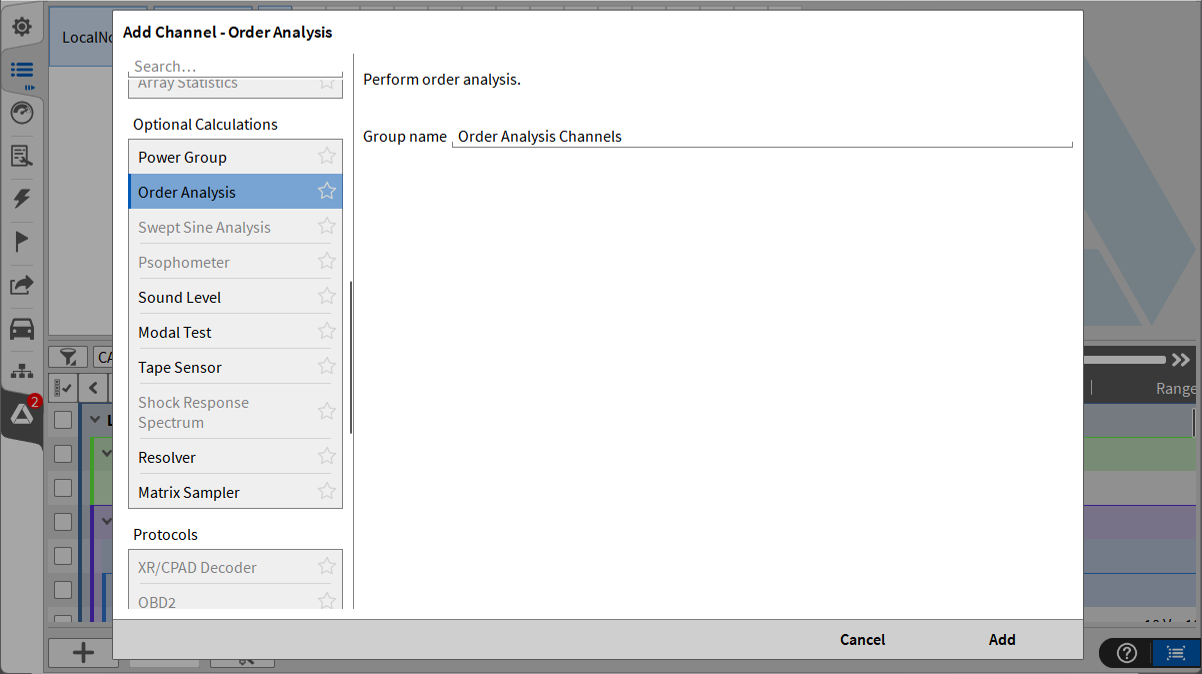The image size is (1202, 674).
Task: Click the channel list icon in sidebar
Action: pyautogui.click(x=21, y=70)
